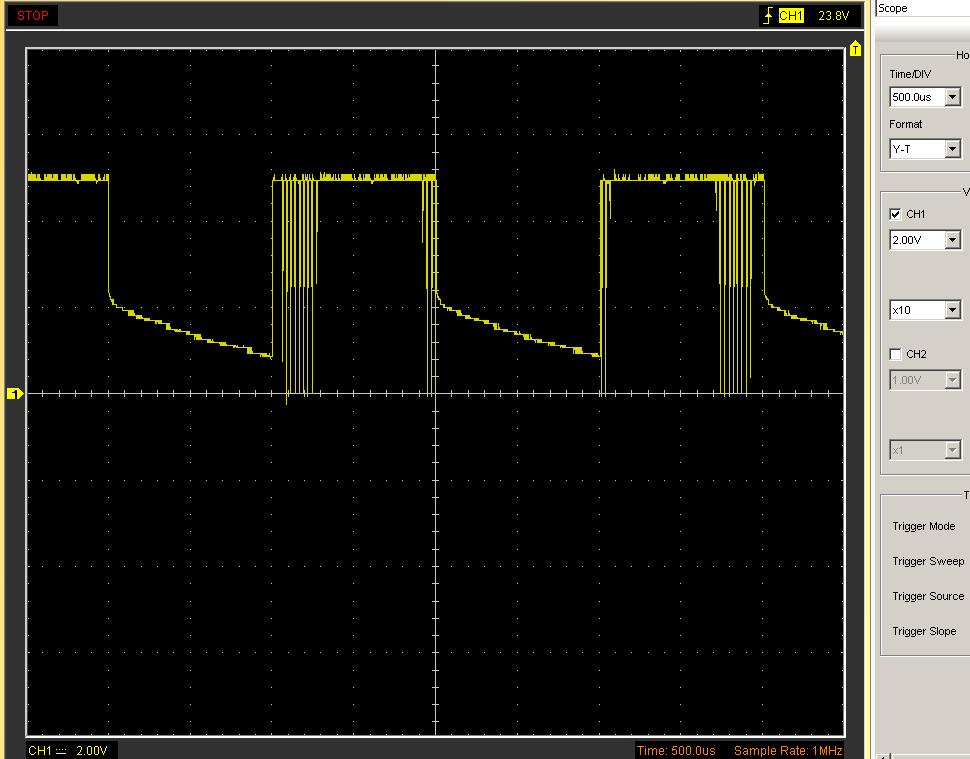Enable the CH2 channel checkbox

click(895, 354)
